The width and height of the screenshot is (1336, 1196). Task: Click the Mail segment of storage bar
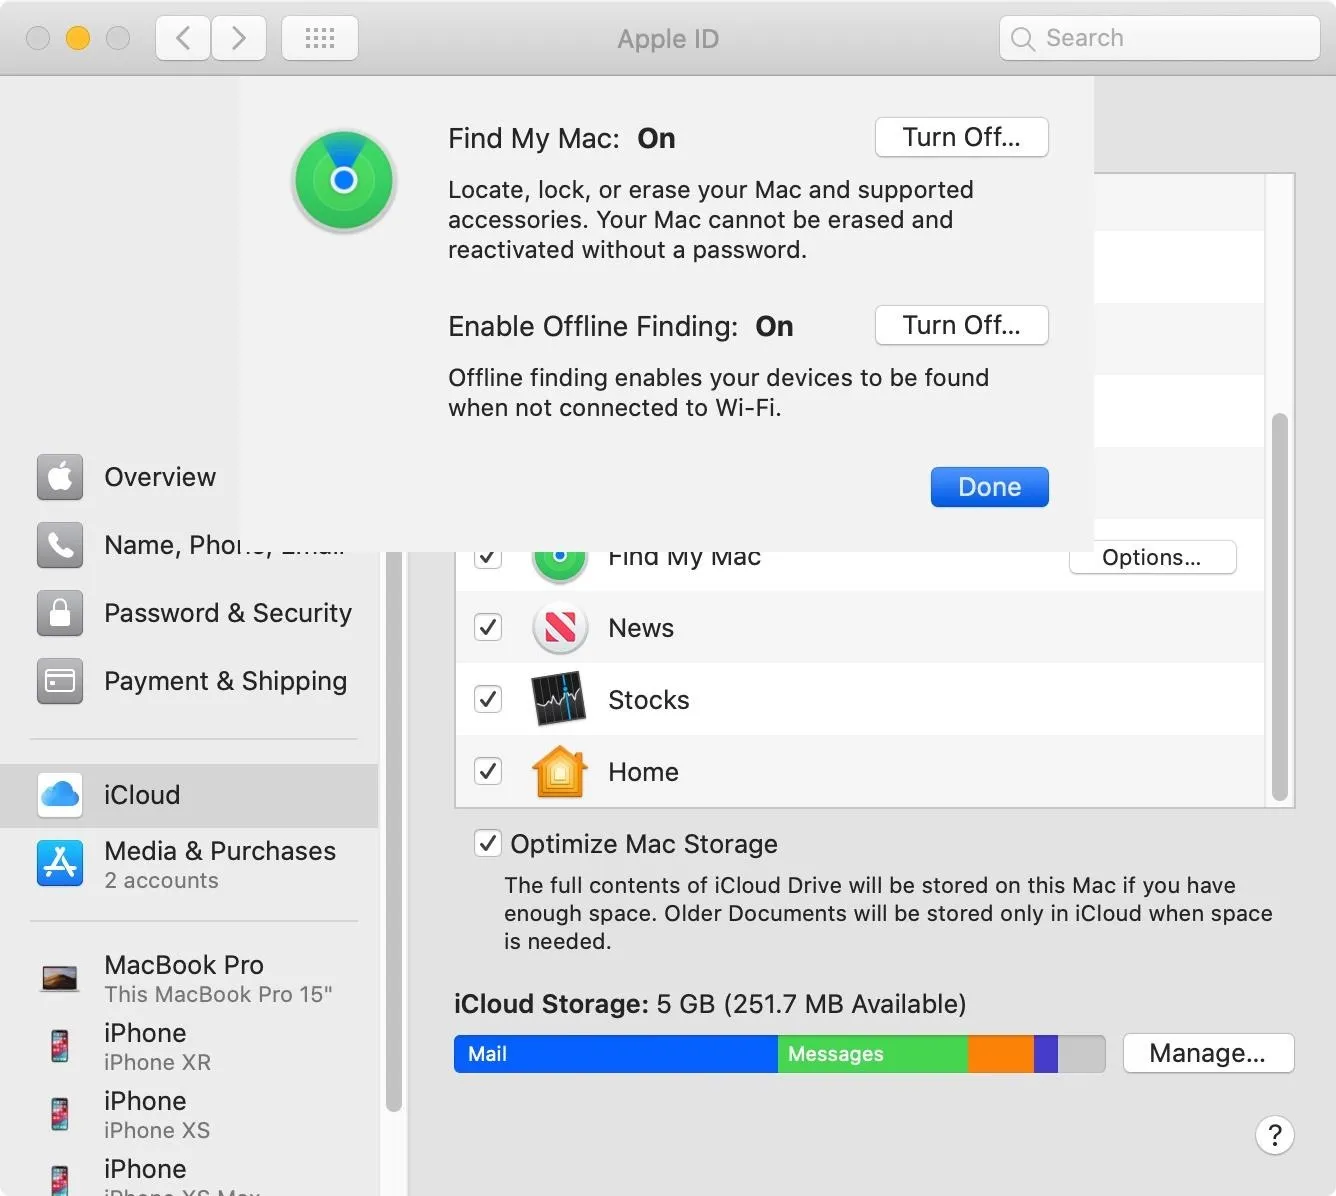(x=615, y=1054)
